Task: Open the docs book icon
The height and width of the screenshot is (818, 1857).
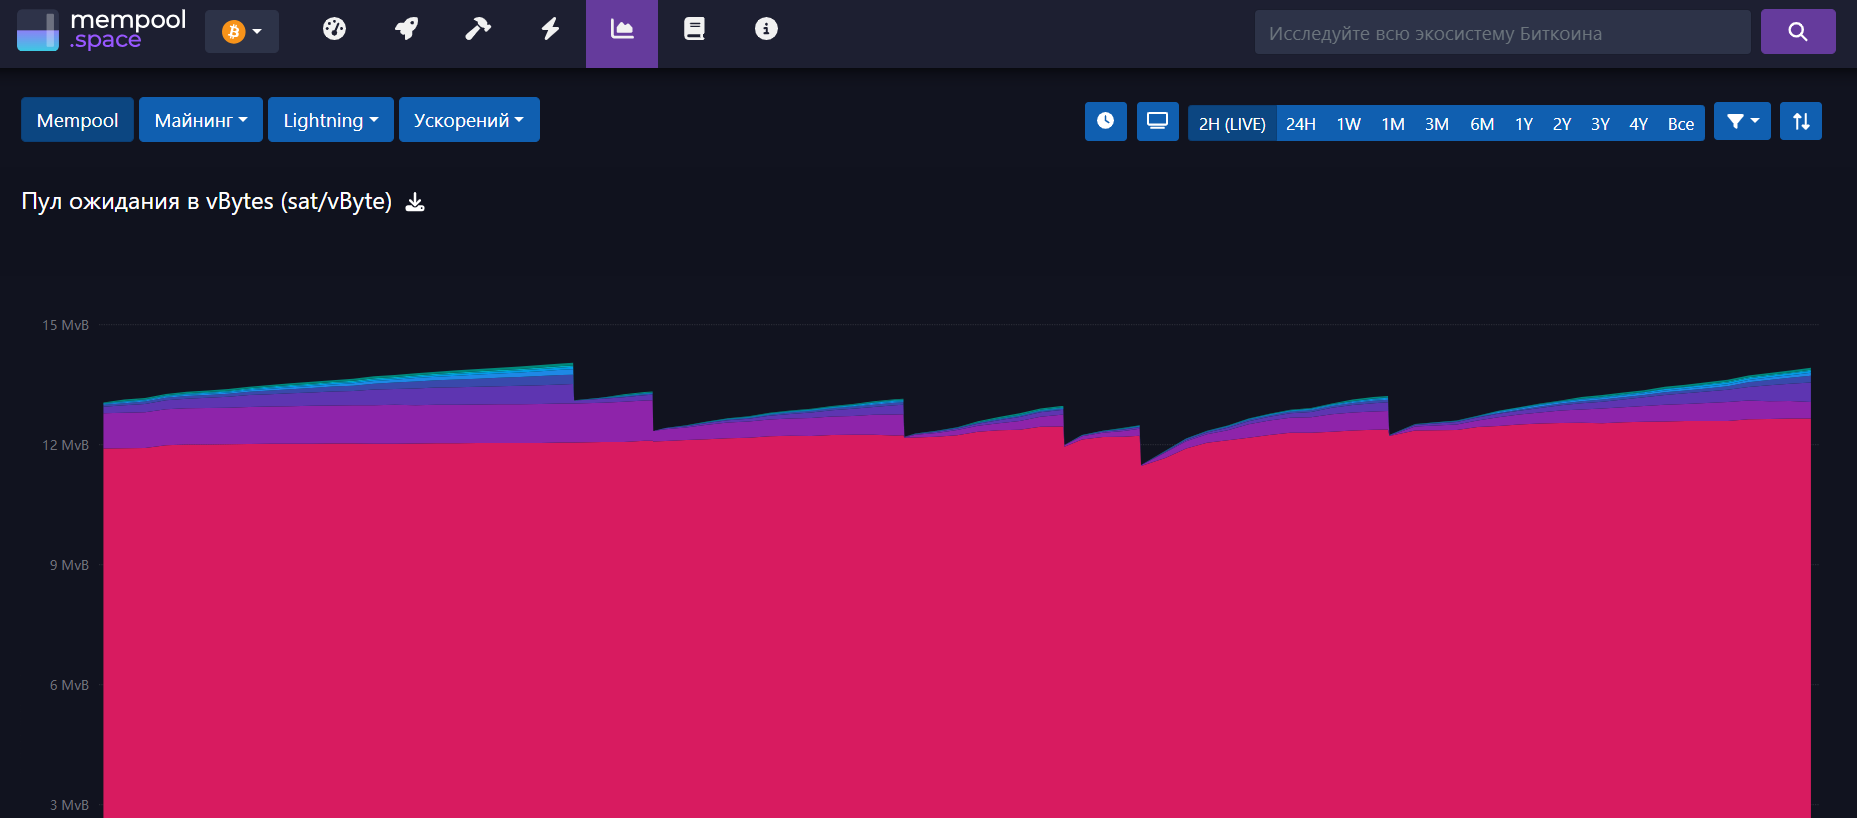Action: 694,30
